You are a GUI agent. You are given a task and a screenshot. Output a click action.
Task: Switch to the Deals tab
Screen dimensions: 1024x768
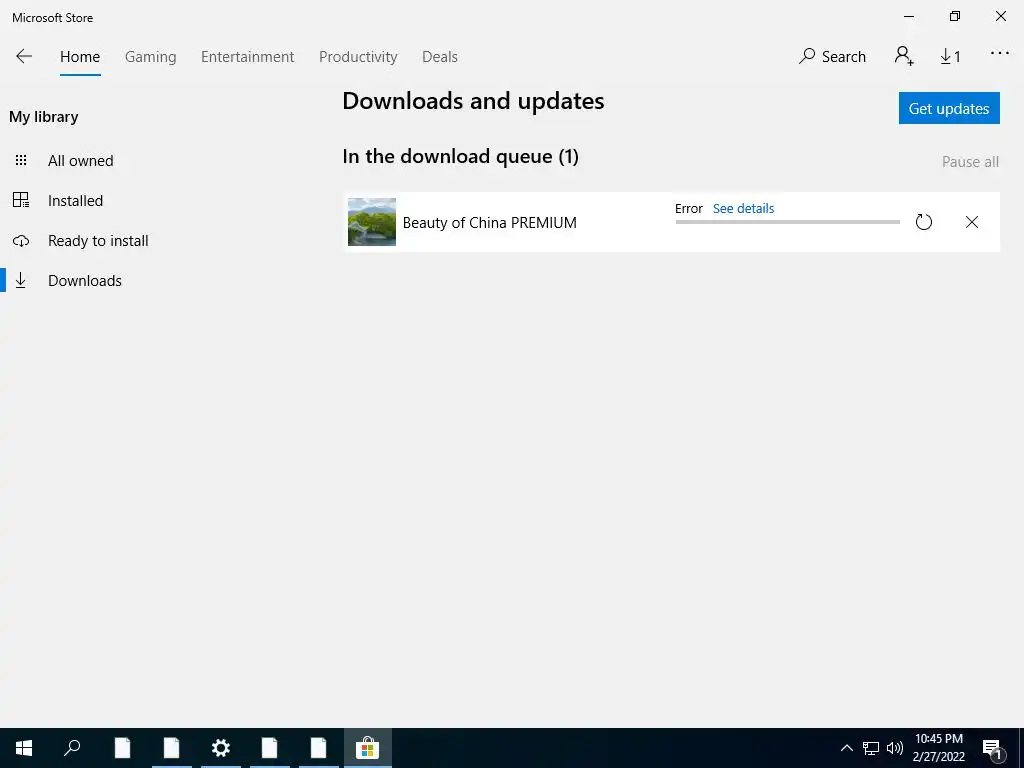[440, 57]
